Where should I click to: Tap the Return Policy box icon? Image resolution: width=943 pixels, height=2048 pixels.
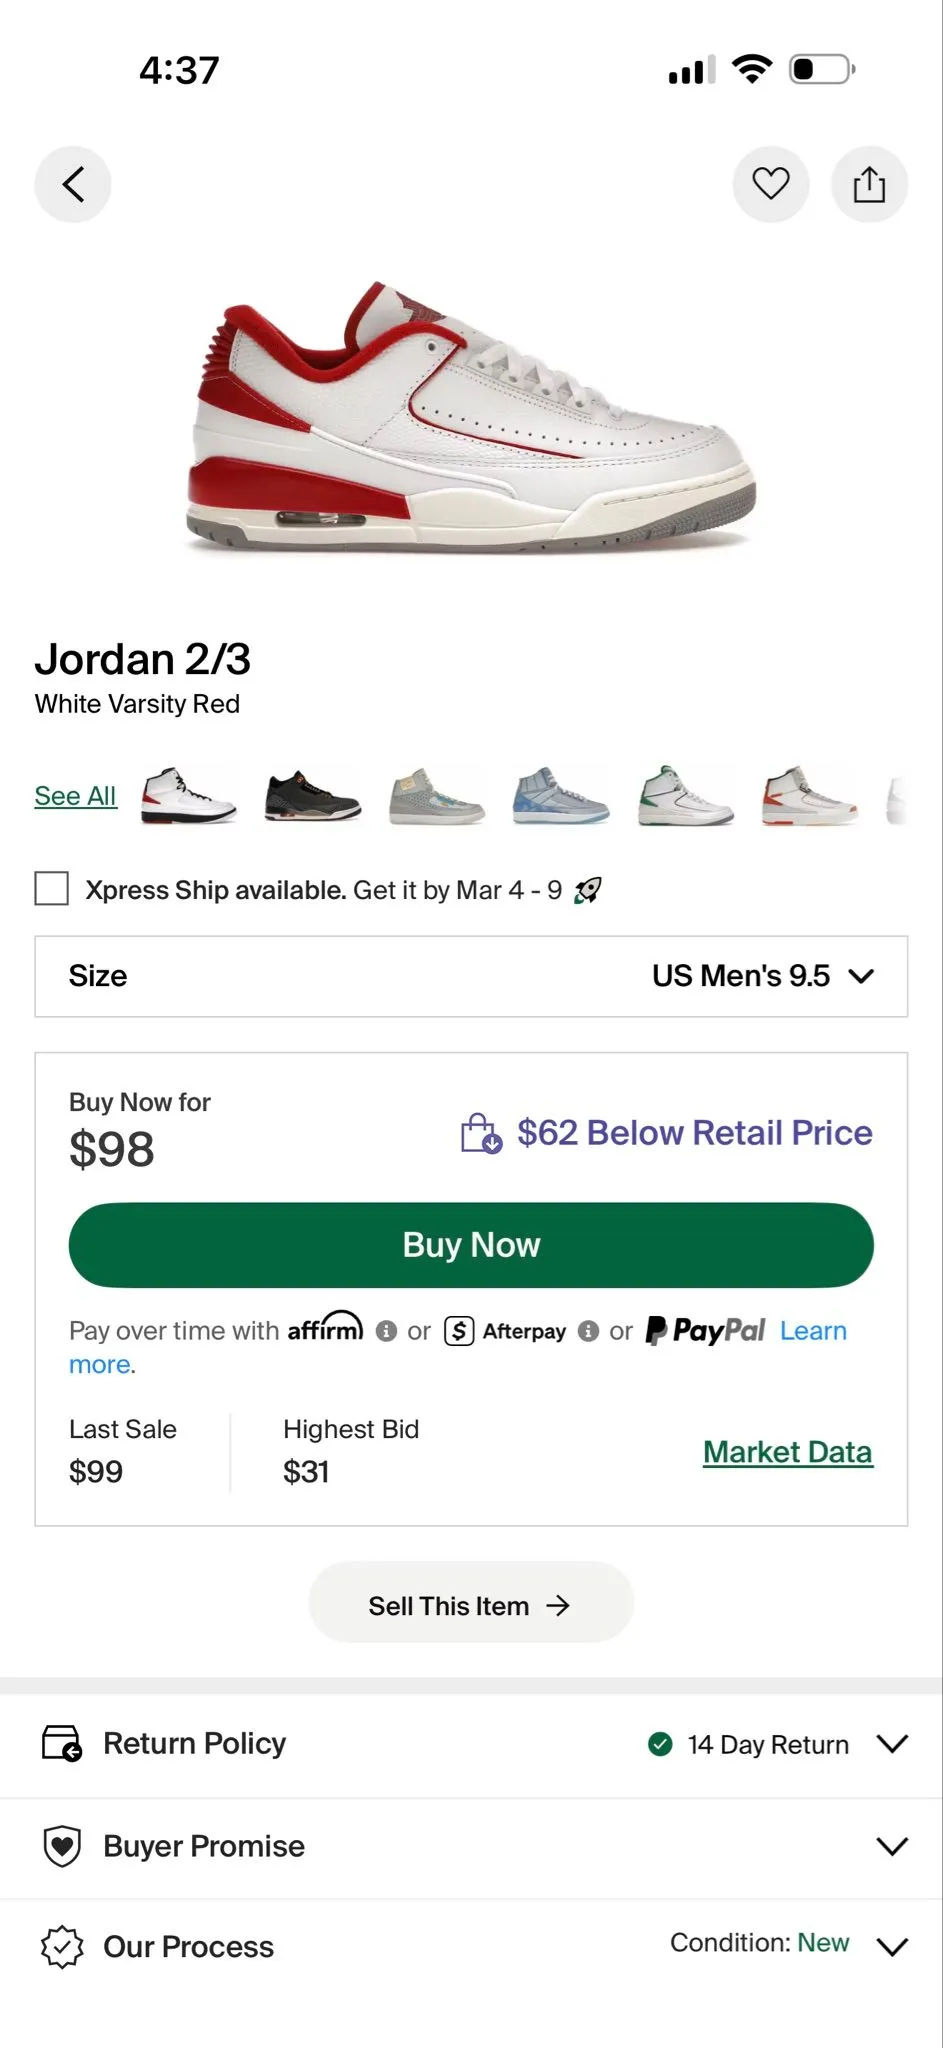pos(62,1743)
